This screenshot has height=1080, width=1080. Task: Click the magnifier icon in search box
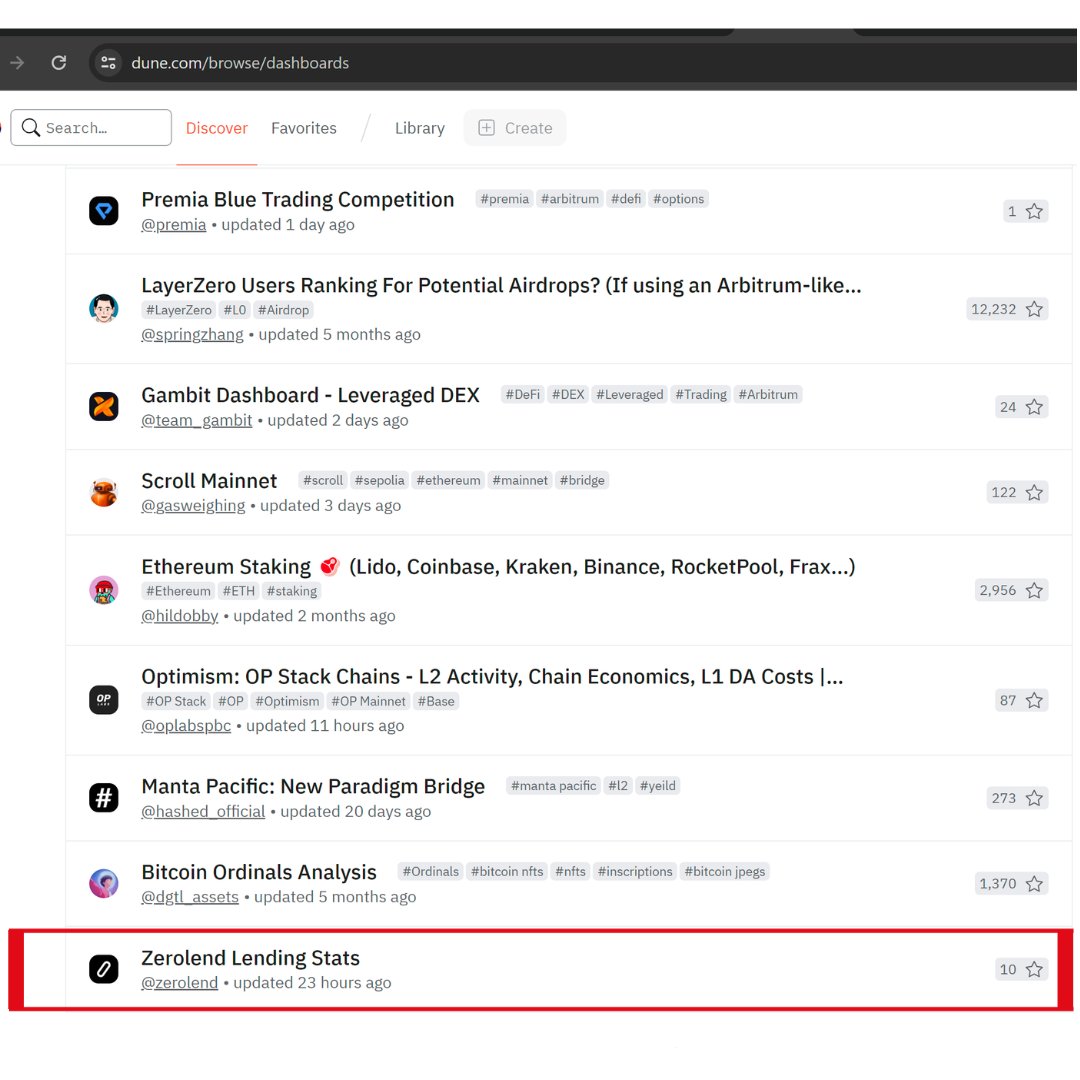tap(30, 127)
